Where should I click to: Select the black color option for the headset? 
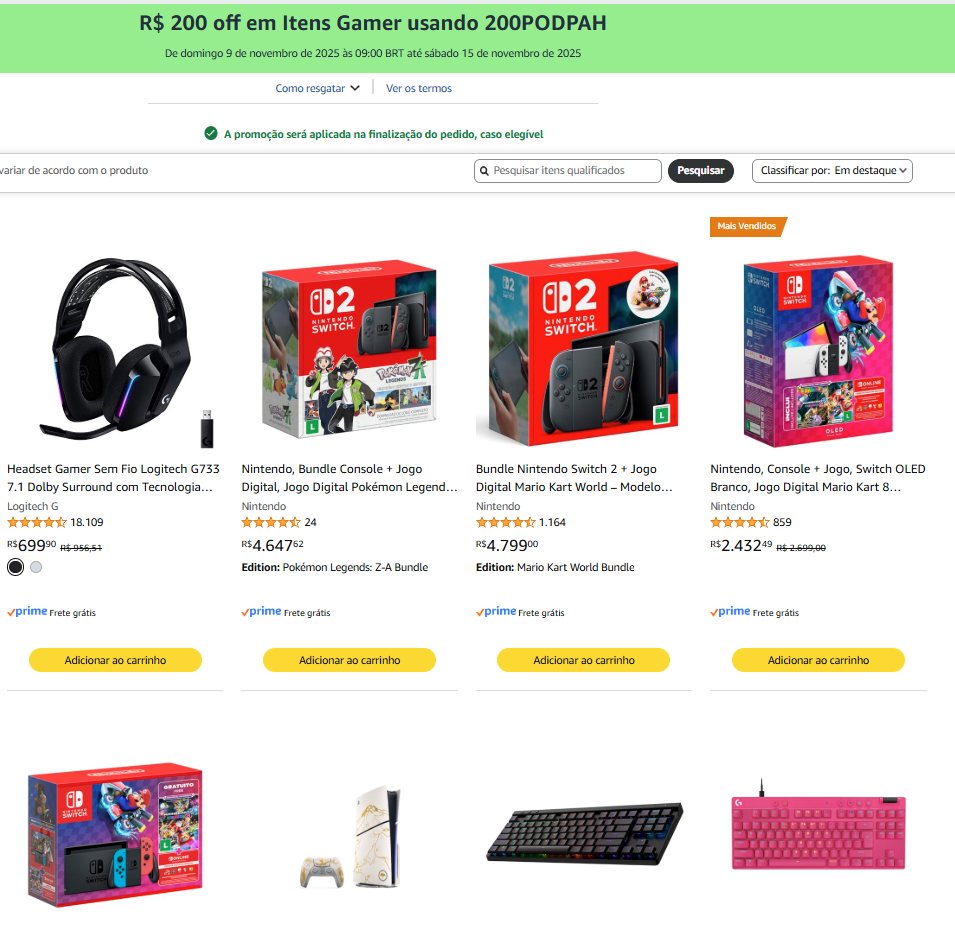[15, 566]
